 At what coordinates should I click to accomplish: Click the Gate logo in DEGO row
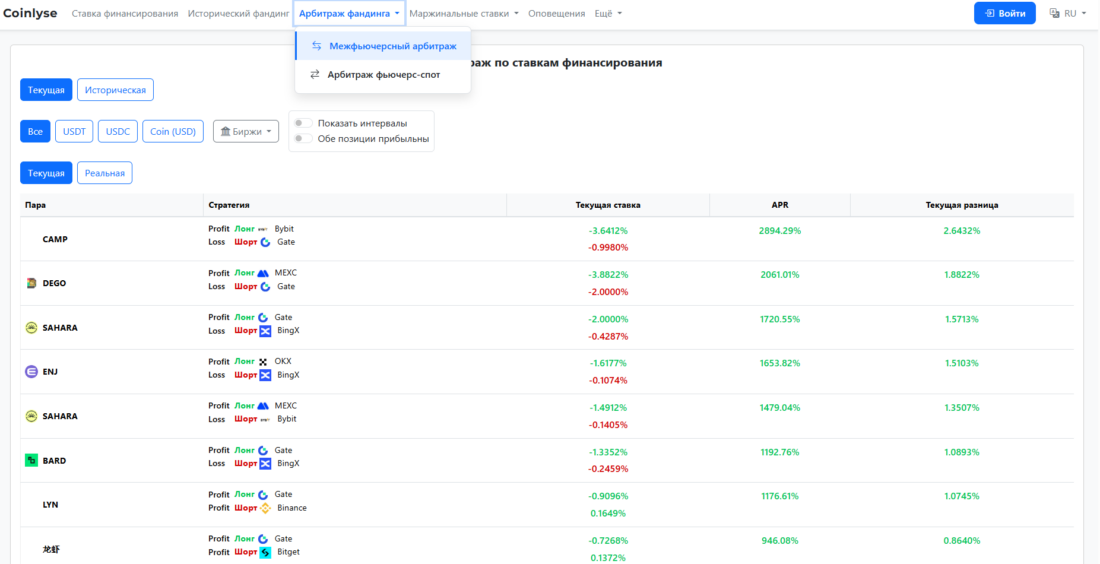[x=264, y=286]
